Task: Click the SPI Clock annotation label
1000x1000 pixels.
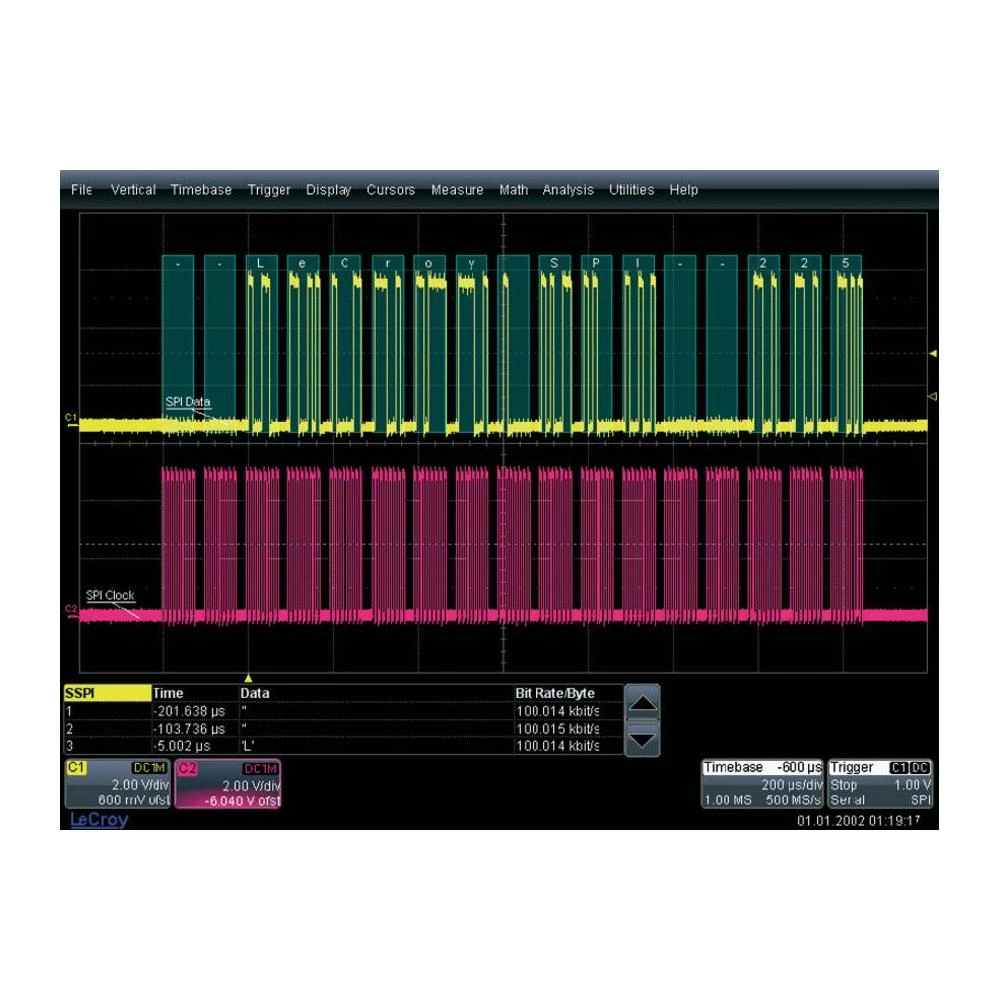Action: coord(110,594)
